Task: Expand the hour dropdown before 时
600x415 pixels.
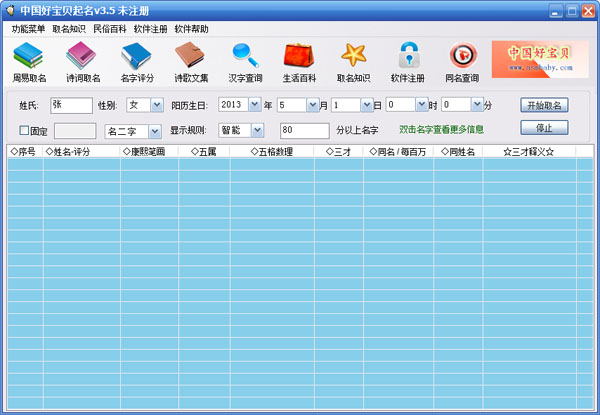Action: click(422, 104)
